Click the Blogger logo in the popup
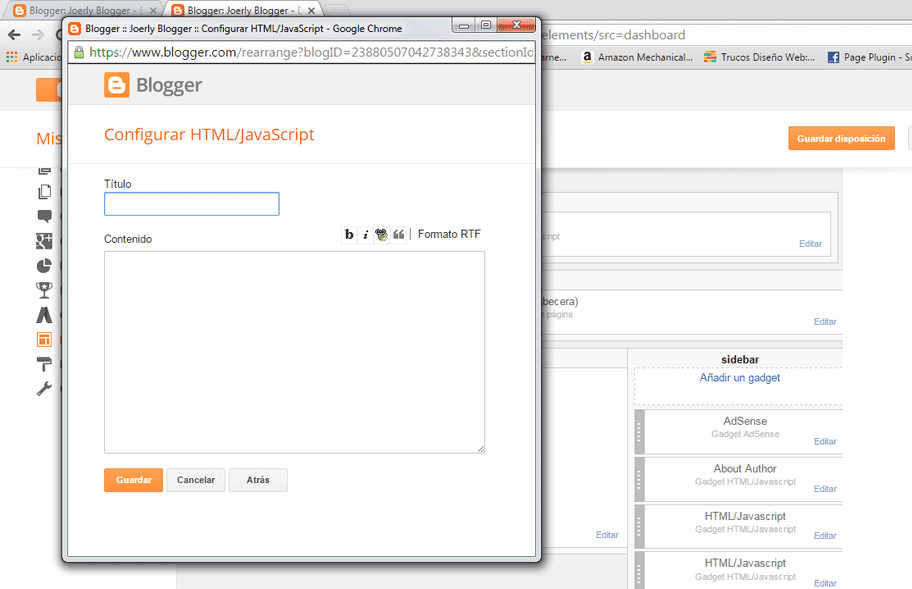Viewport: 912px width, 589px height. (153, 85)
